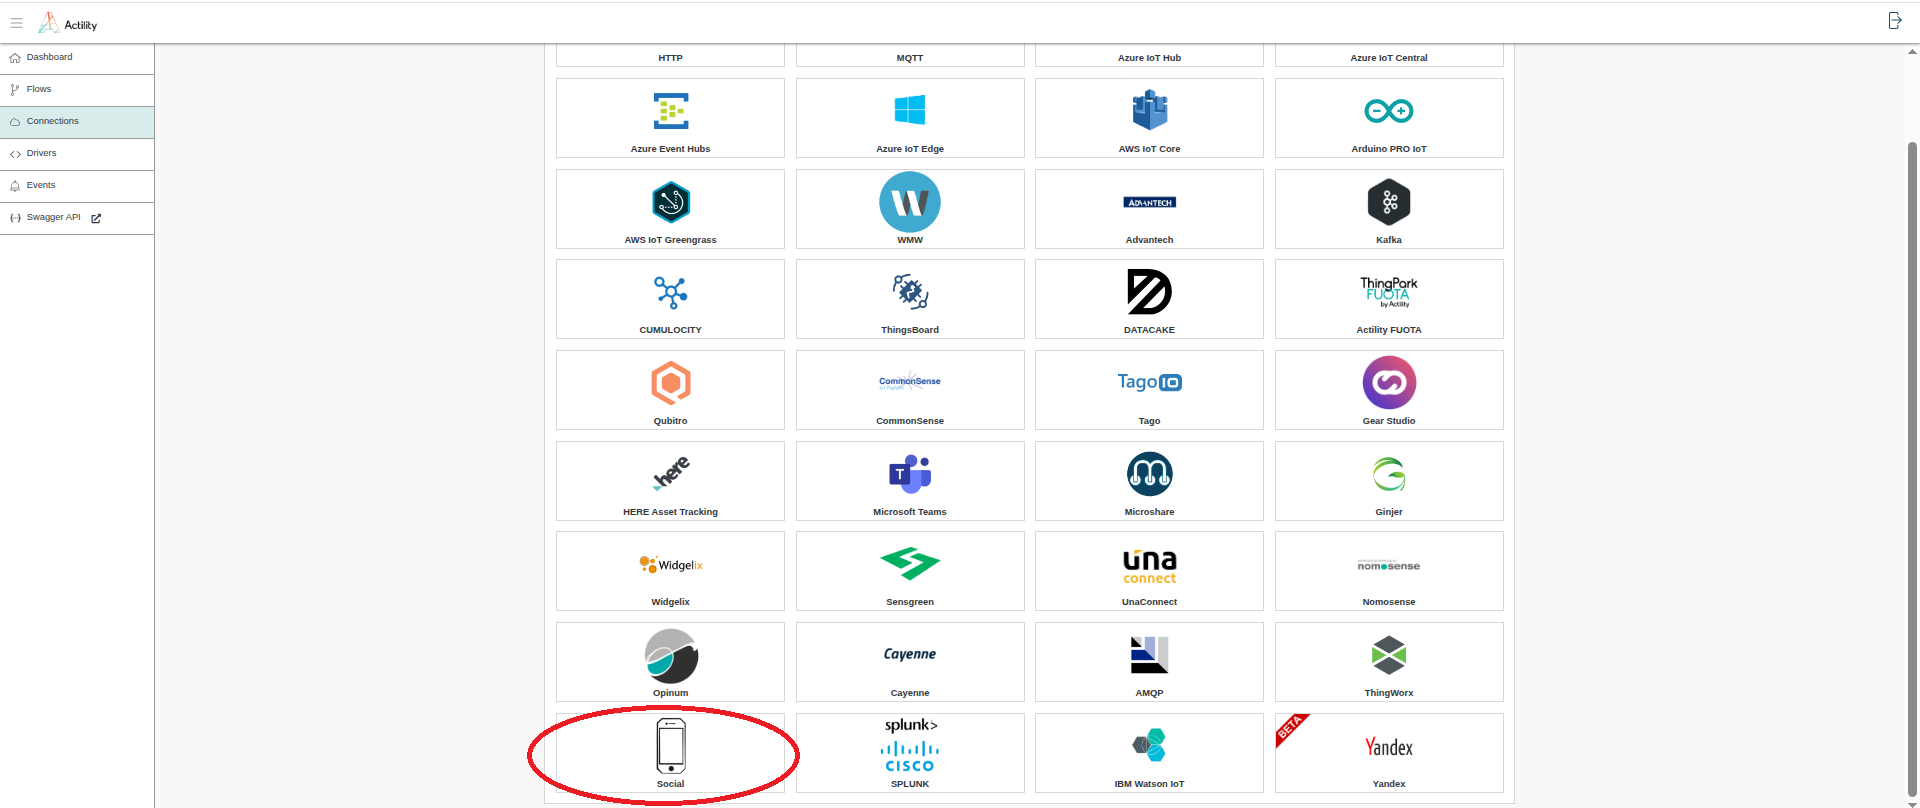The width and height of the screenshot is (1920, 808).
Task: Click the Azure IoT Central label
Action: (1389, 58)
